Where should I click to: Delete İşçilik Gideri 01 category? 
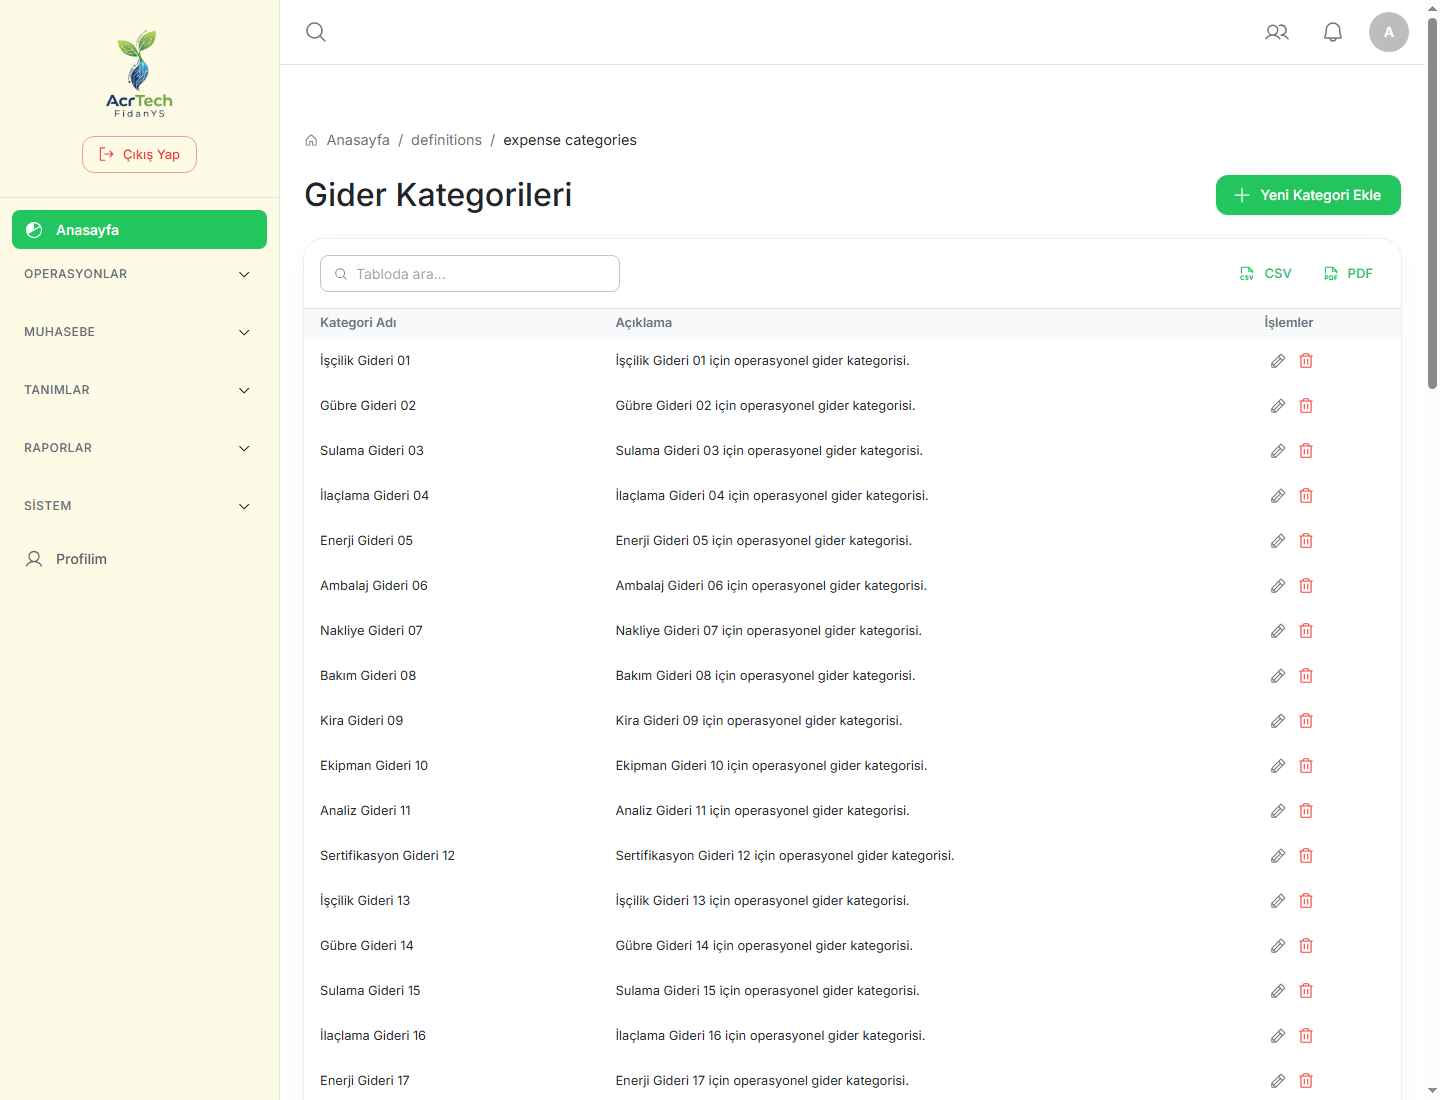tap(1306, 361)
